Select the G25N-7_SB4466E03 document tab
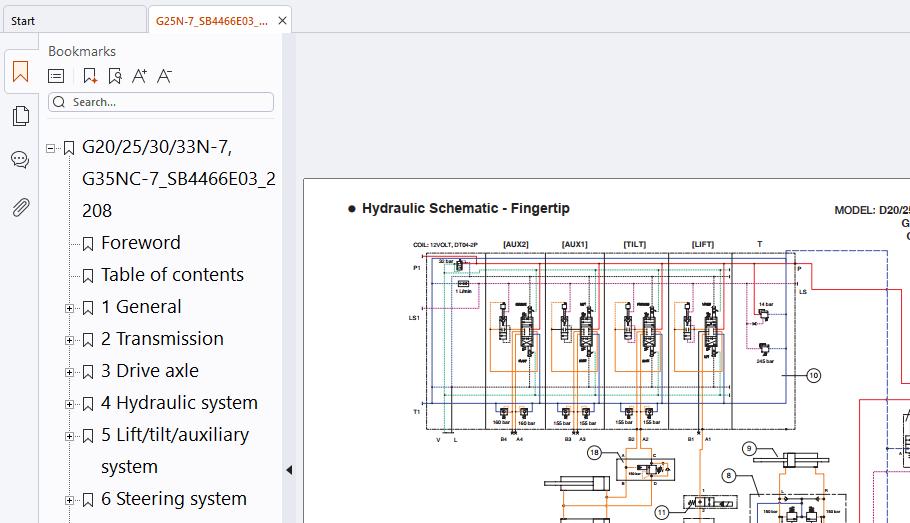The image size is (910, 523). 212,21
